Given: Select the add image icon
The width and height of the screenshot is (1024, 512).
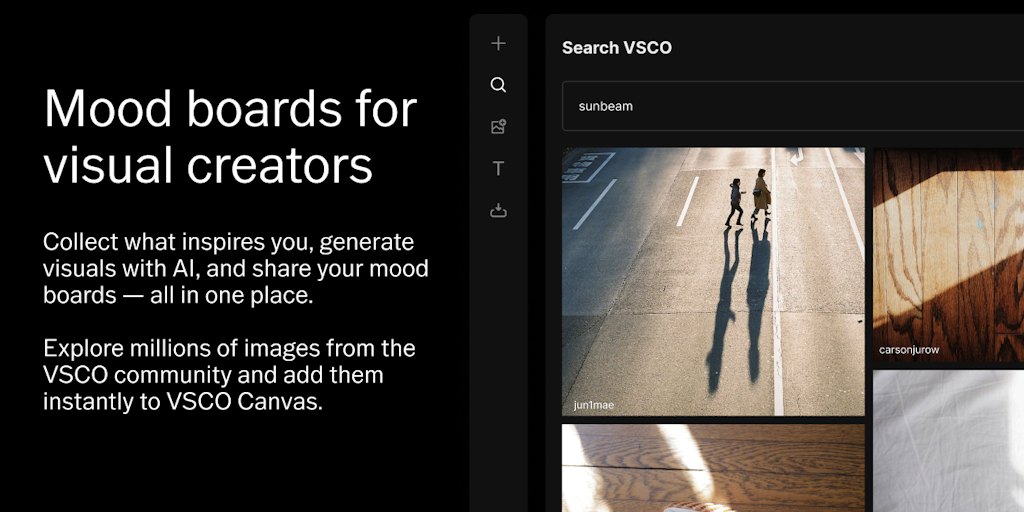Looking at the screenshot, I should click(x=498, y=127).
